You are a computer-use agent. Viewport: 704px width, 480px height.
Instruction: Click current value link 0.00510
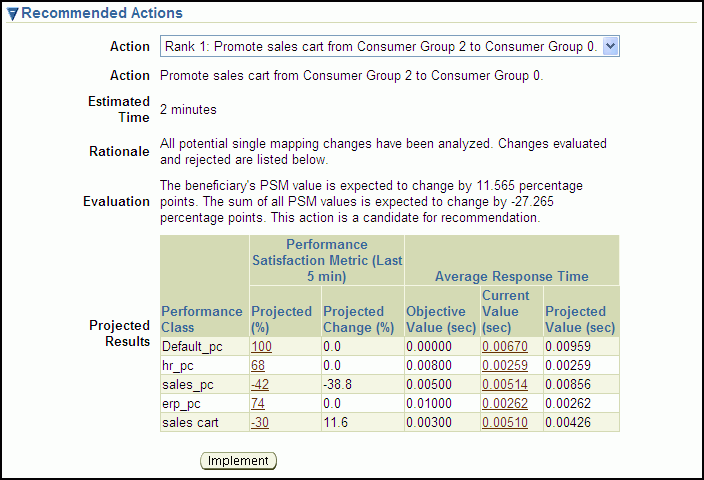(x=502, y=422)
